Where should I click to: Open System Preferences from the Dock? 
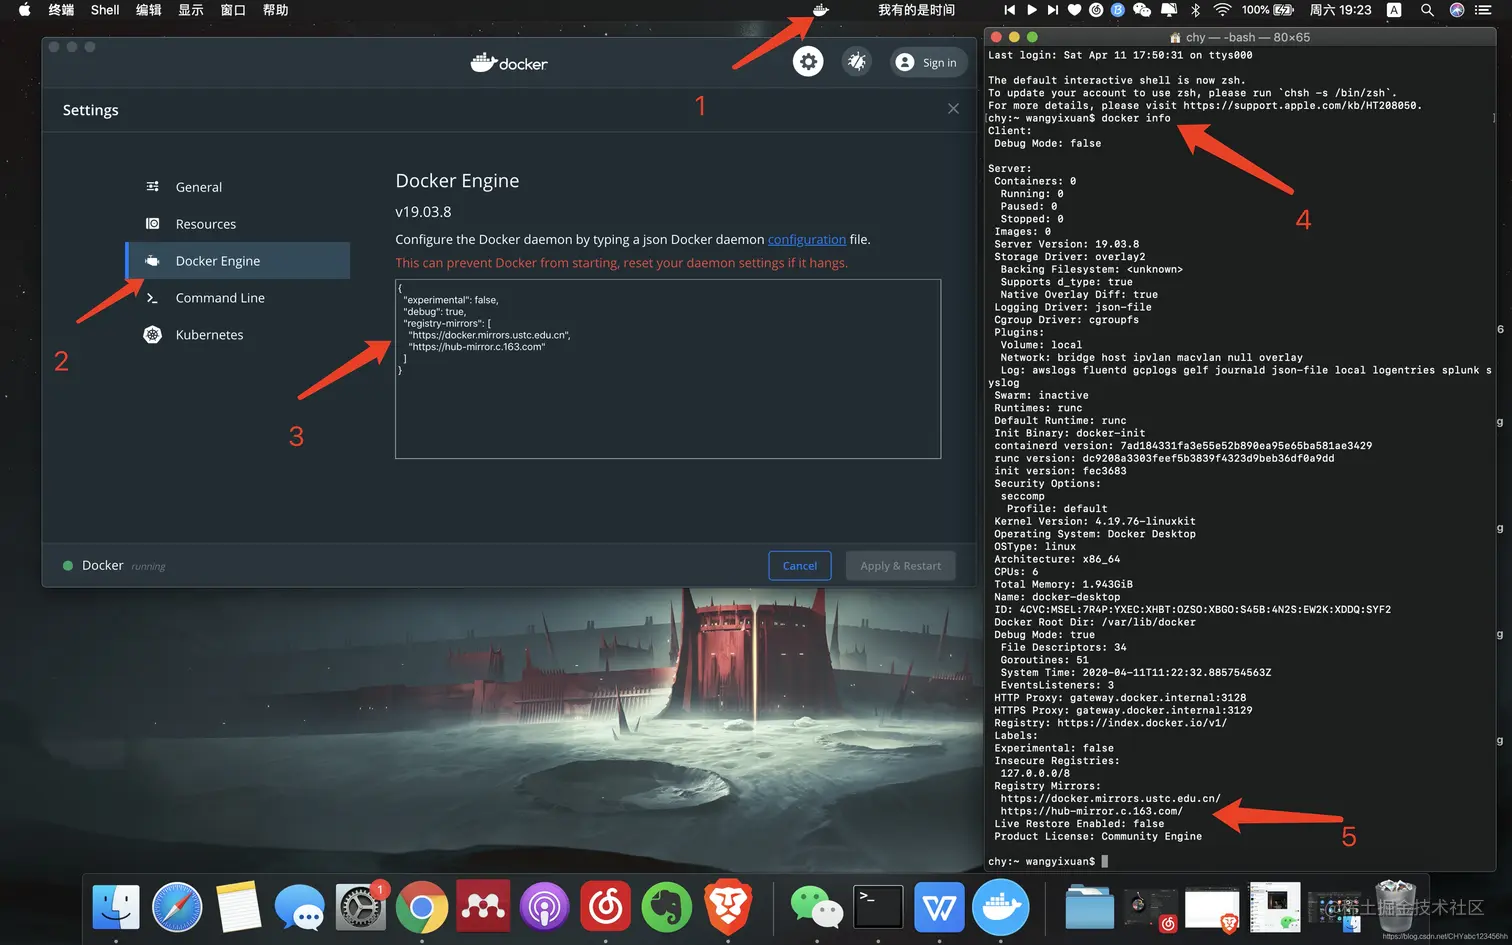point(360,908)
